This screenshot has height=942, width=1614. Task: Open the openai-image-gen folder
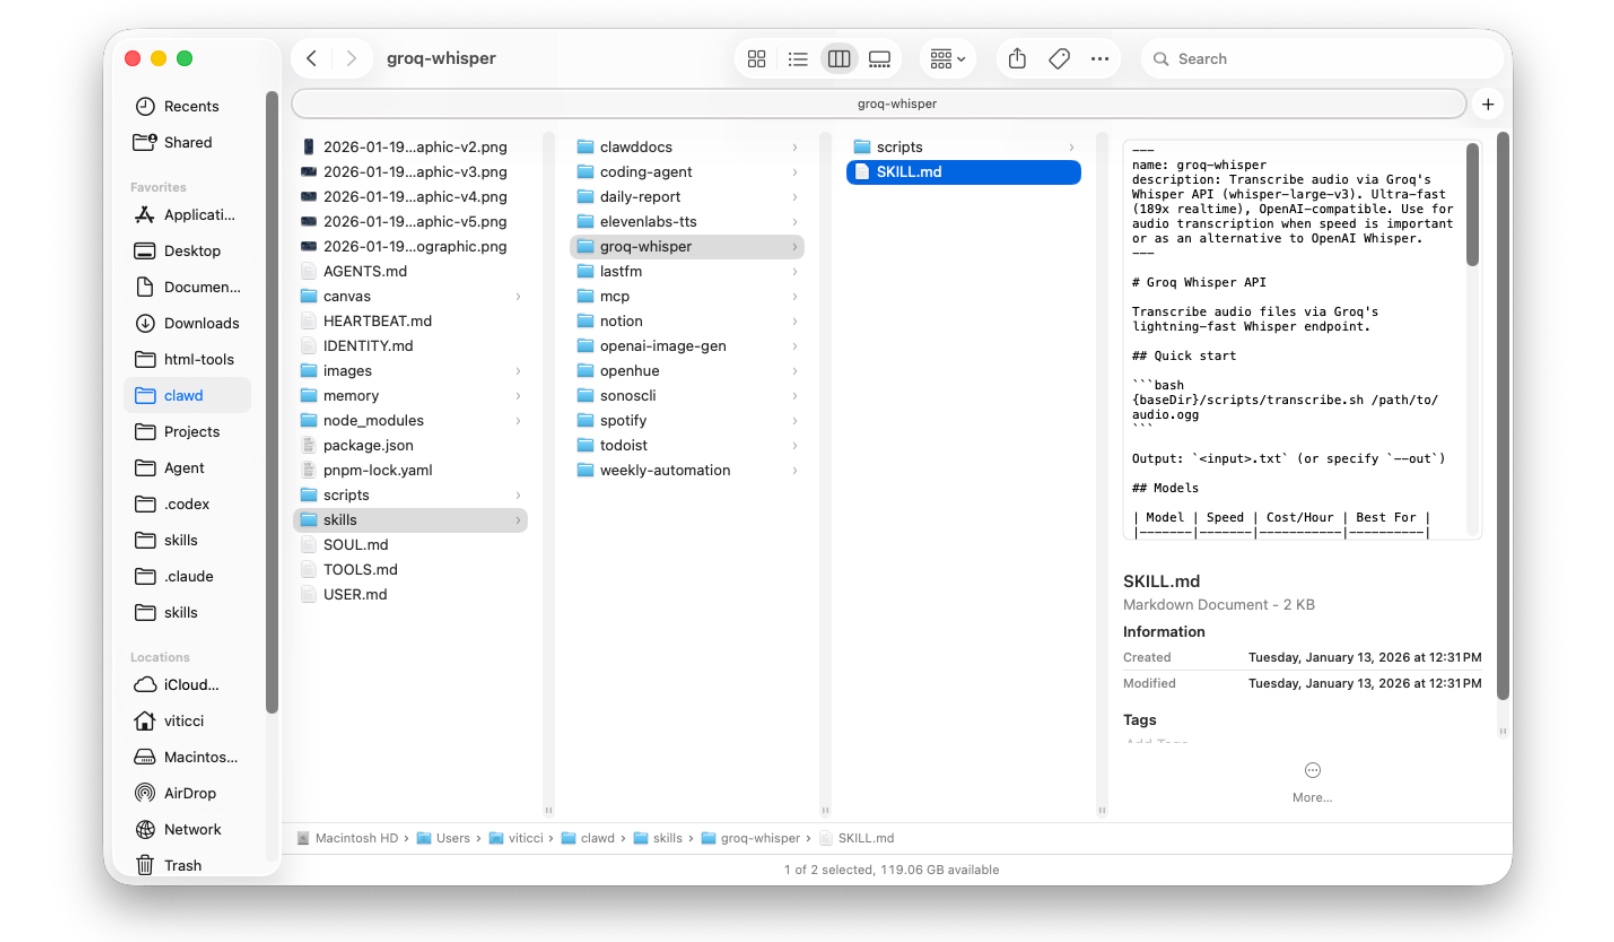(687, 346)
